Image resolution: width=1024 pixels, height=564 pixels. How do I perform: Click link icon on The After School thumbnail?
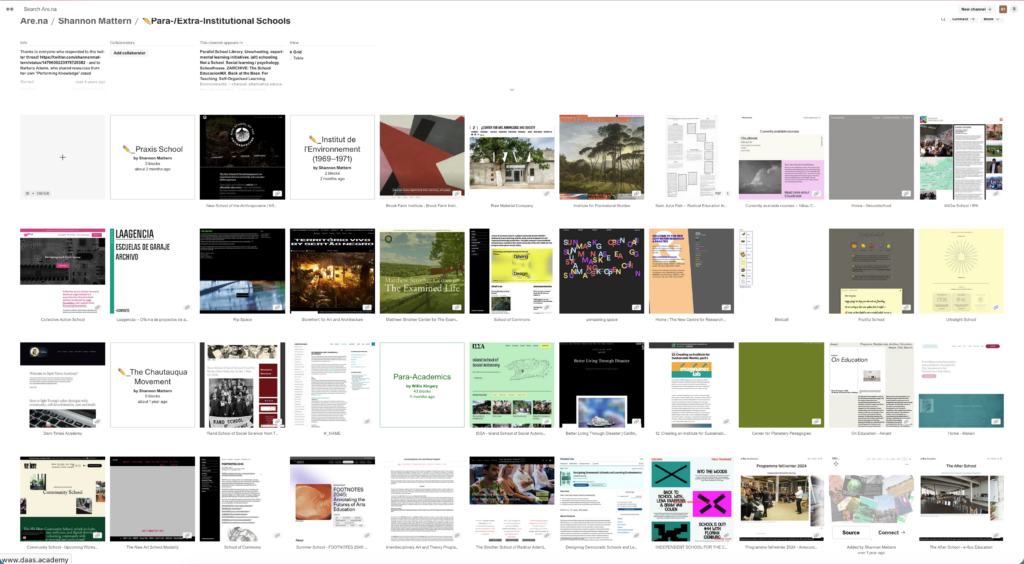(996, 535)
